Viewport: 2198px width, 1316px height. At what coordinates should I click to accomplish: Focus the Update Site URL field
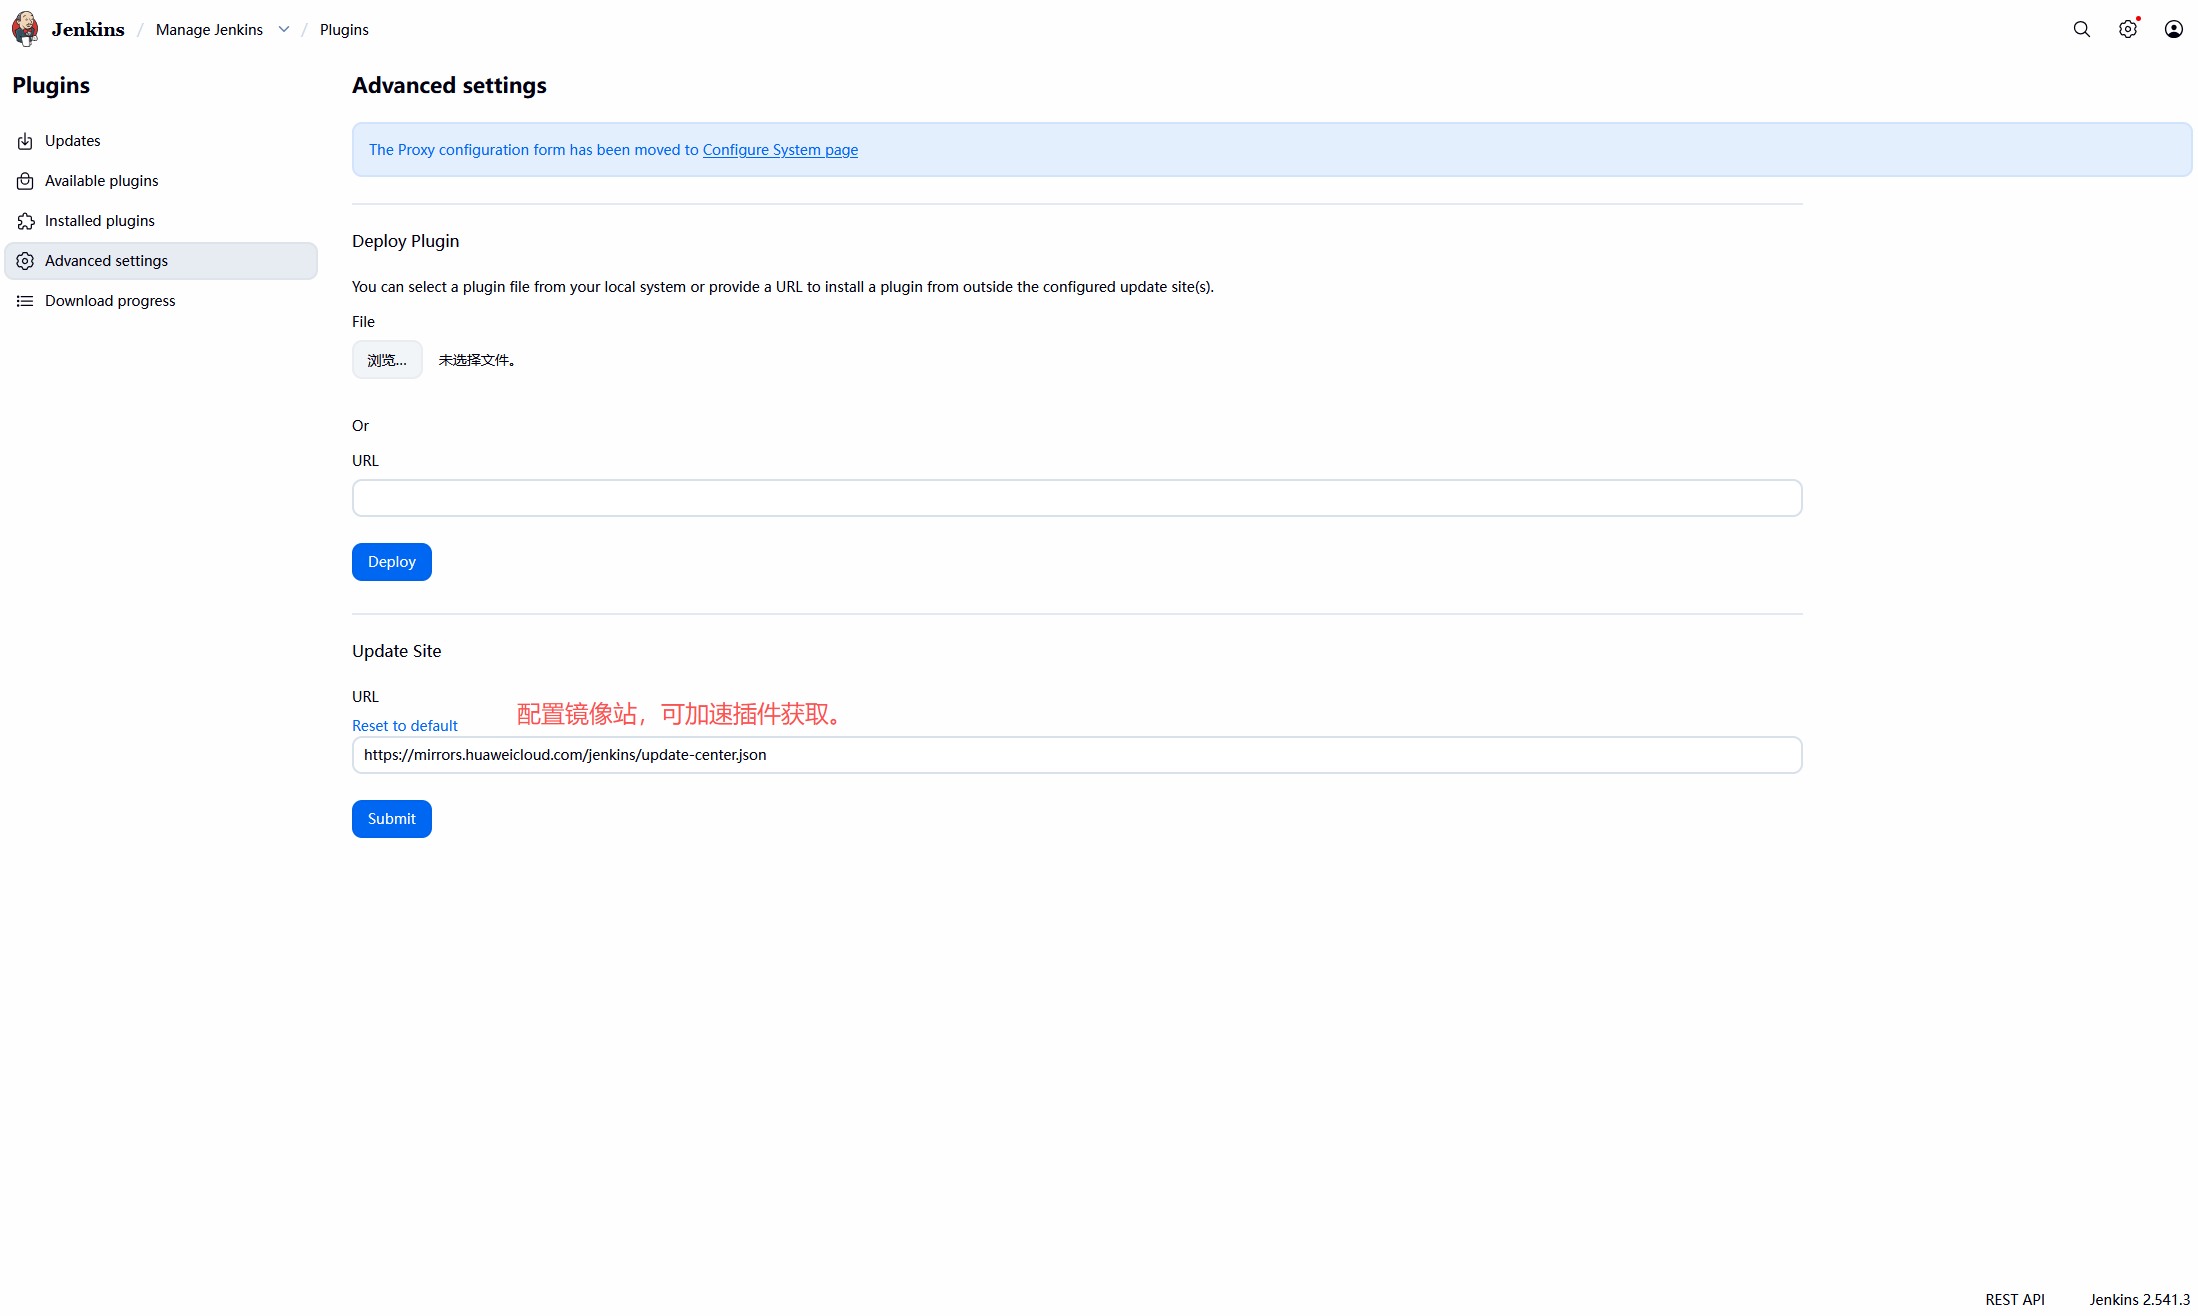point(1076,755)
